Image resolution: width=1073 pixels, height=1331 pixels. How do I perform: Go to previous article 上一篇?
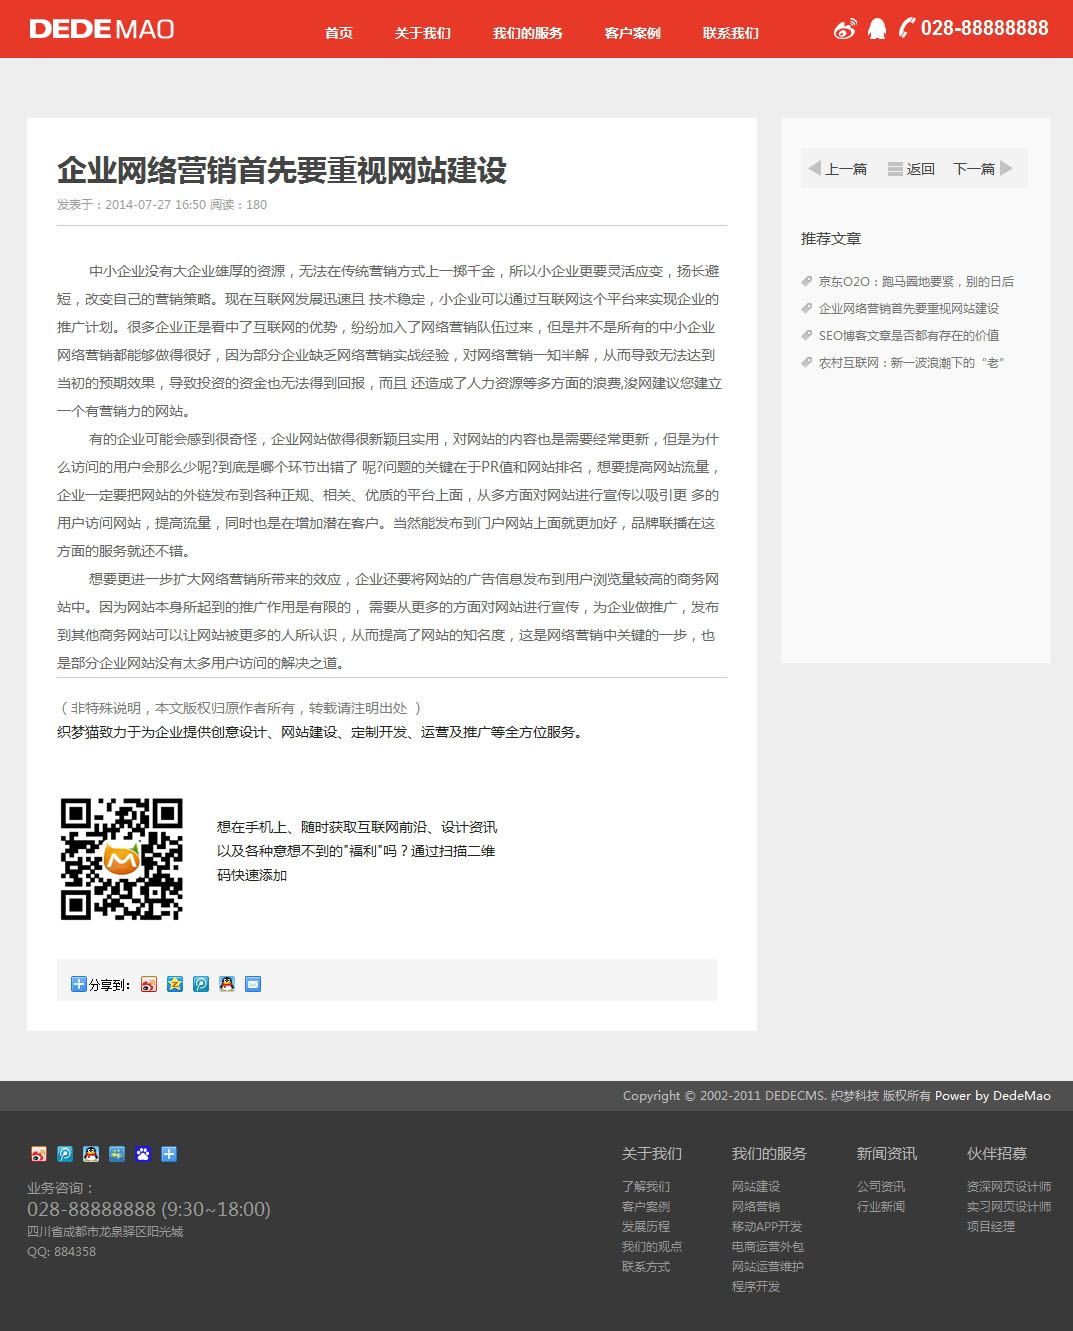click(838, 169)
